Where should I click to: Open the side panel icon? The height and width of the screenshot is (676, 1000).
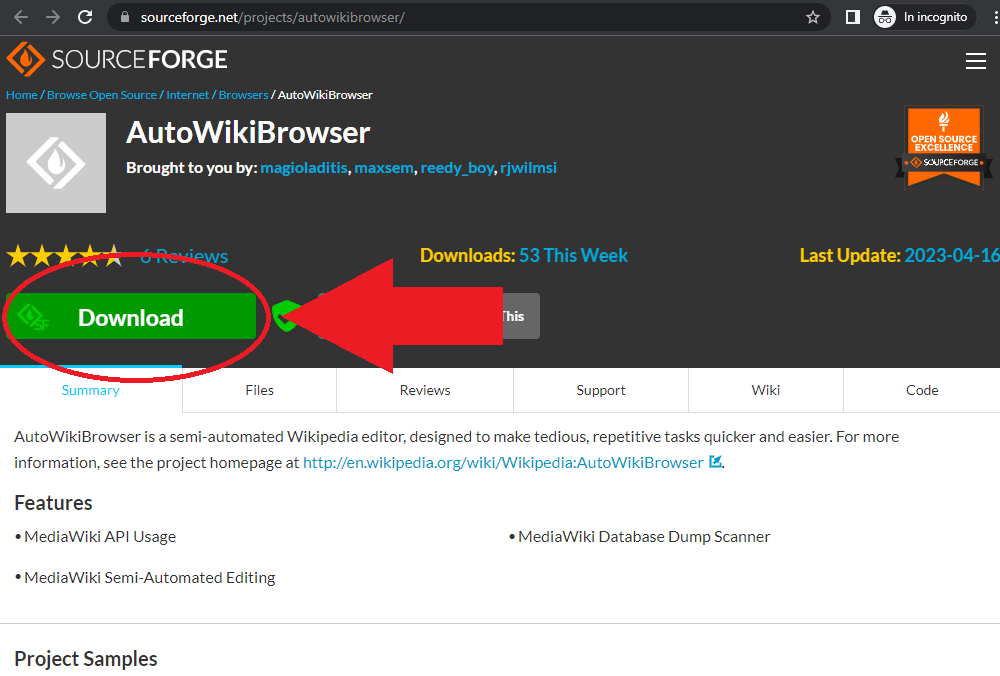853,17
